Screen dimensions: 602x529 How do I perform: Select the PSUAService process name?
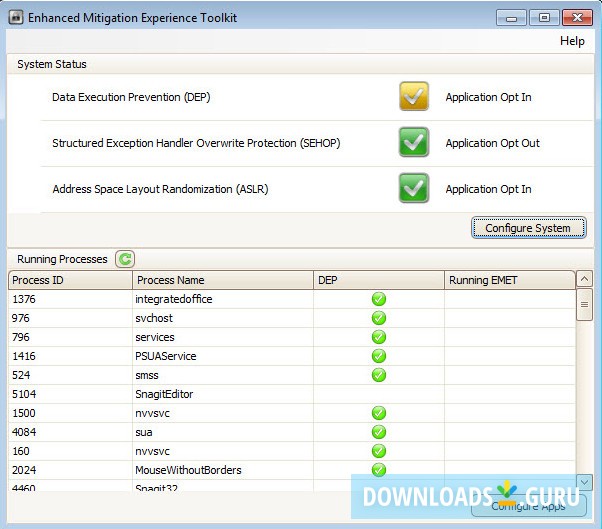[165, 356]
